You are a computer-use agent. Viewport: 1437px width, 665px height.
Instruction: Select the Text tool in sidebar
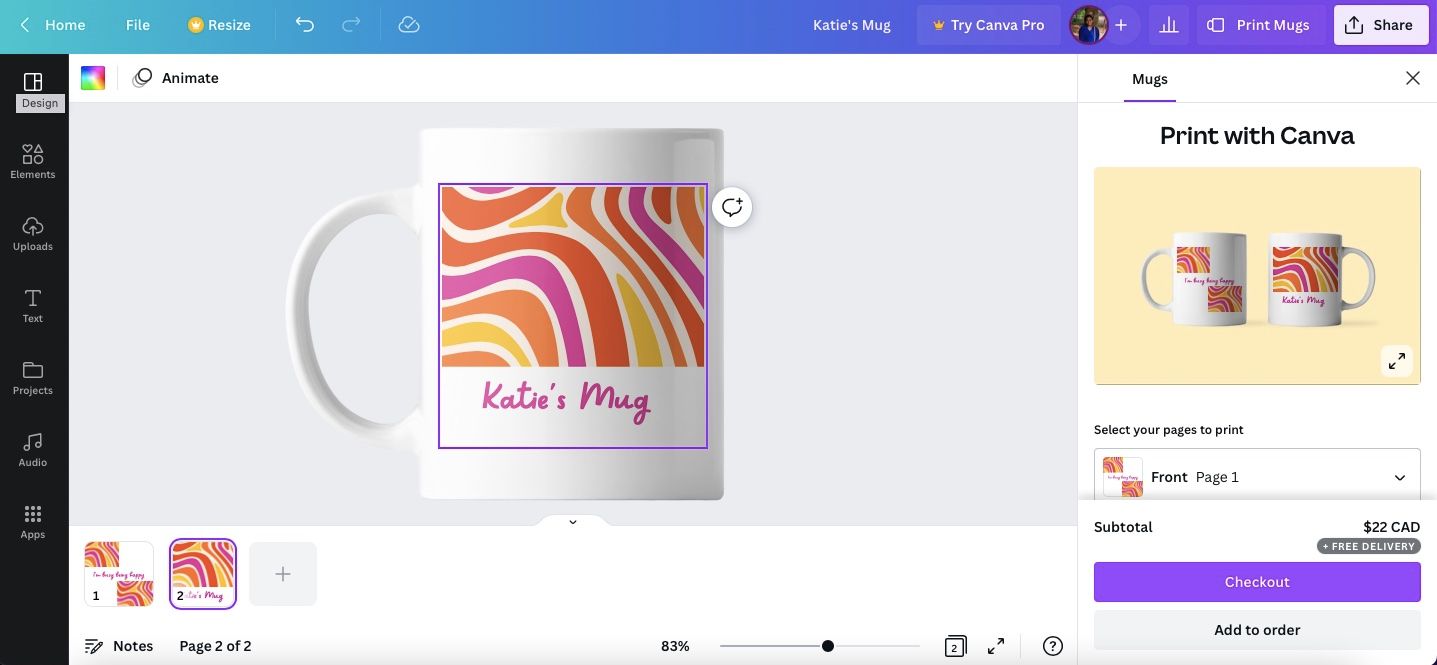(33, 305)
